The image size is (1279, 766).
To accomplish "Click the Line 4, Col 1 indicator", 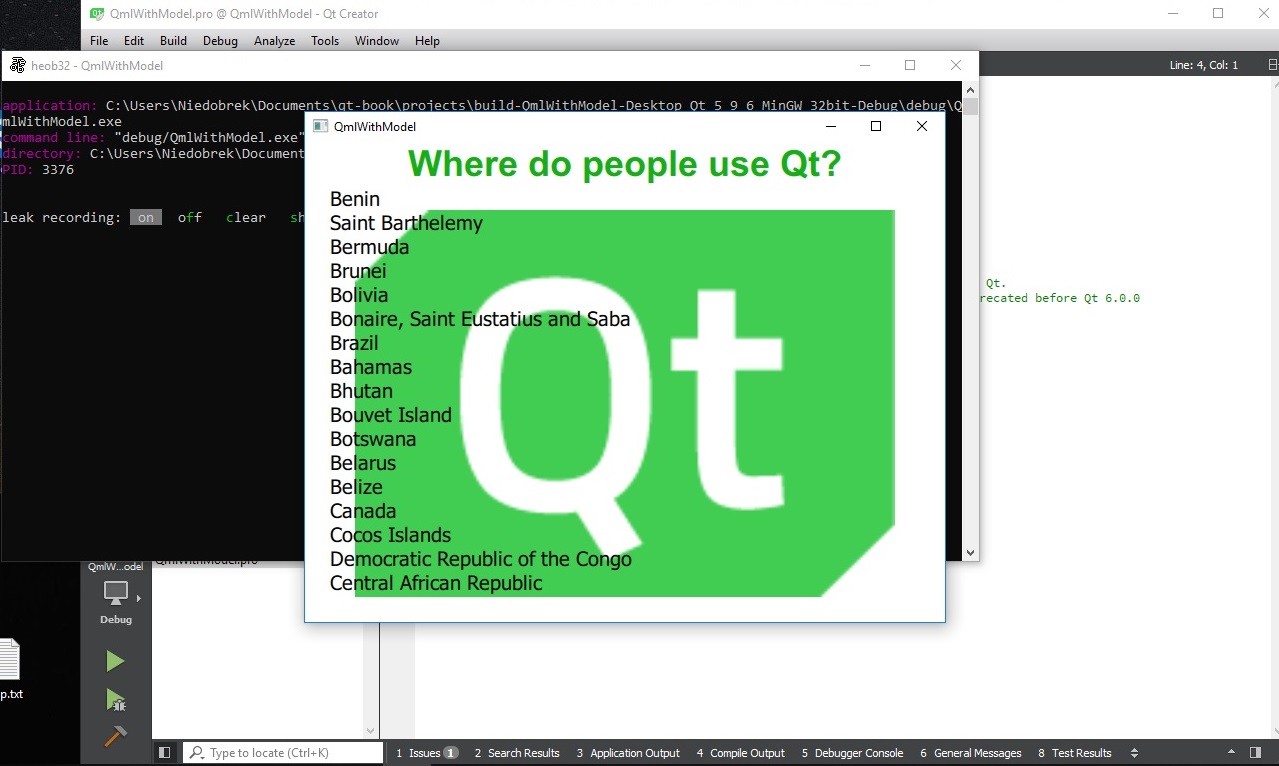I will 1203,65.
